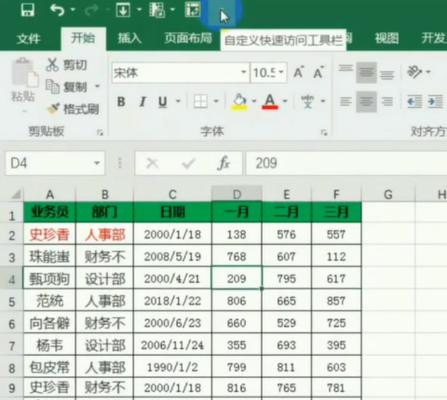The image size is (447, 400).
Task: Click the Undo arrow icon
Action: [x=58, y=10]
